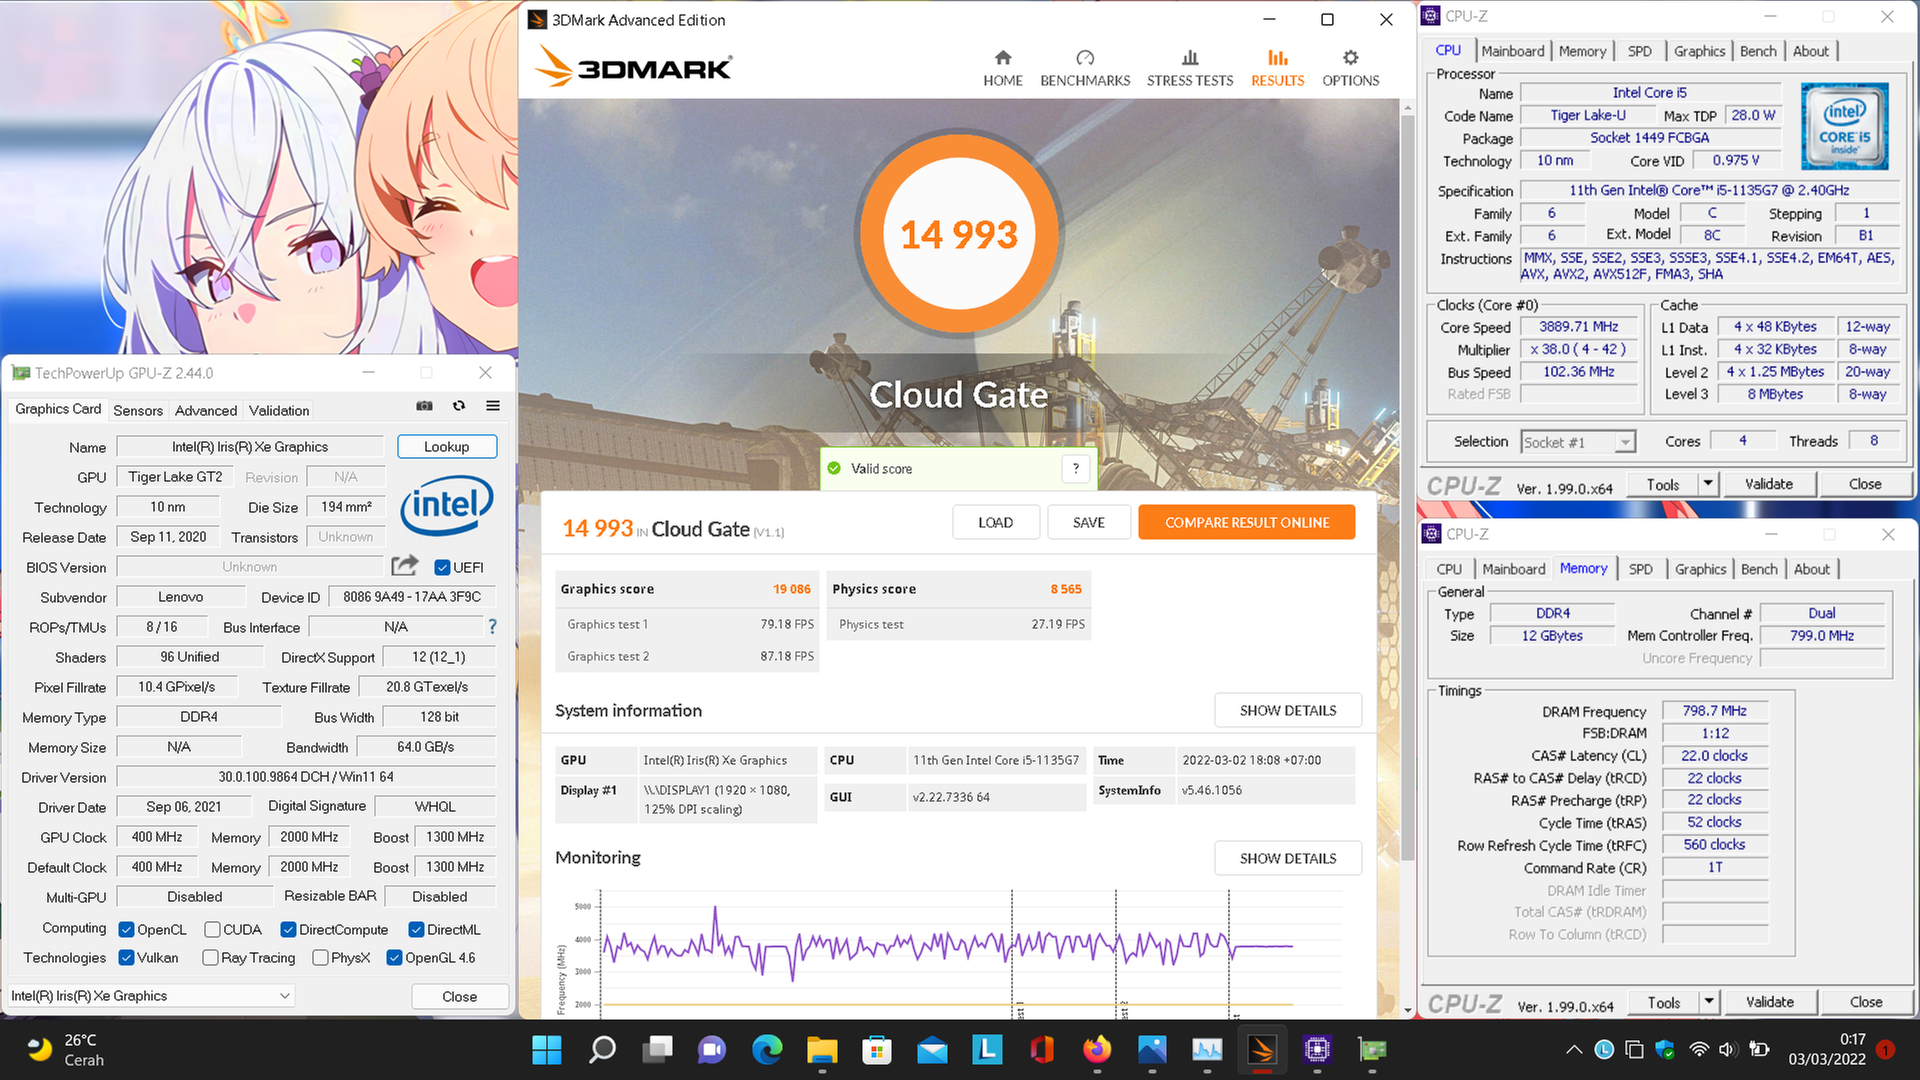Open File Explorer from taskbar
The width and height of the screenshot is (1920, 1080).
point(822,1049)
